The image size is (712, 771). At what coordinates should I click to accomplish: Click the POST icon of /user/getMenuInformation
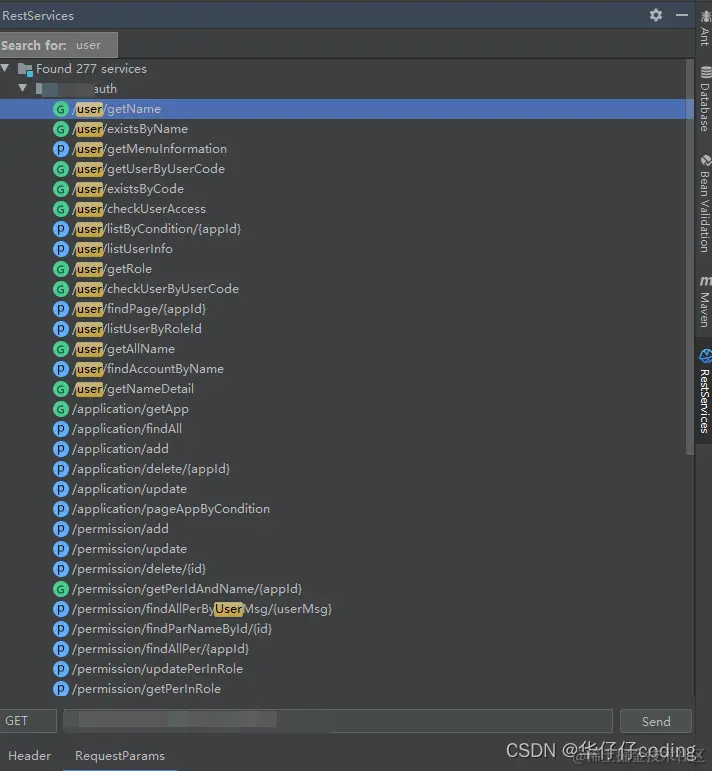[60, 149]
